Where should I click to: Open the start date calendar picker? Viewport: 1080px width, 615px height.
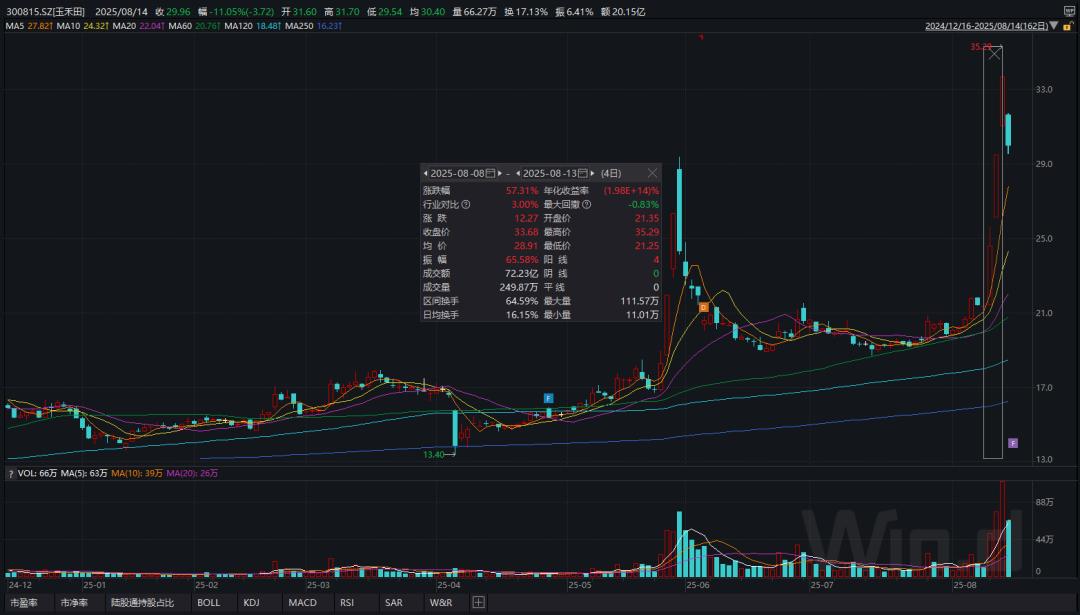(490, 173)
